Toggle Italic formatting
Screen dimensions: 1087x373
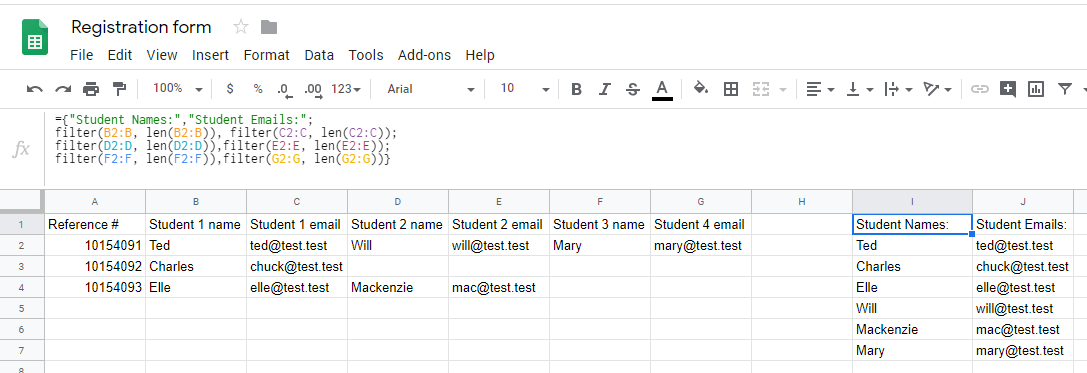click(x=605, y=89)
